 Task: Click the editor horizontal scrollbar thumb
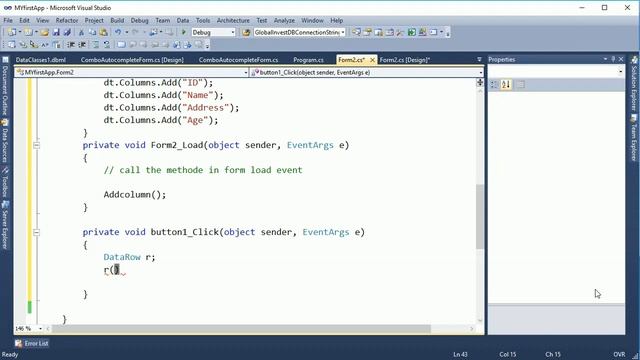point(241,329)
